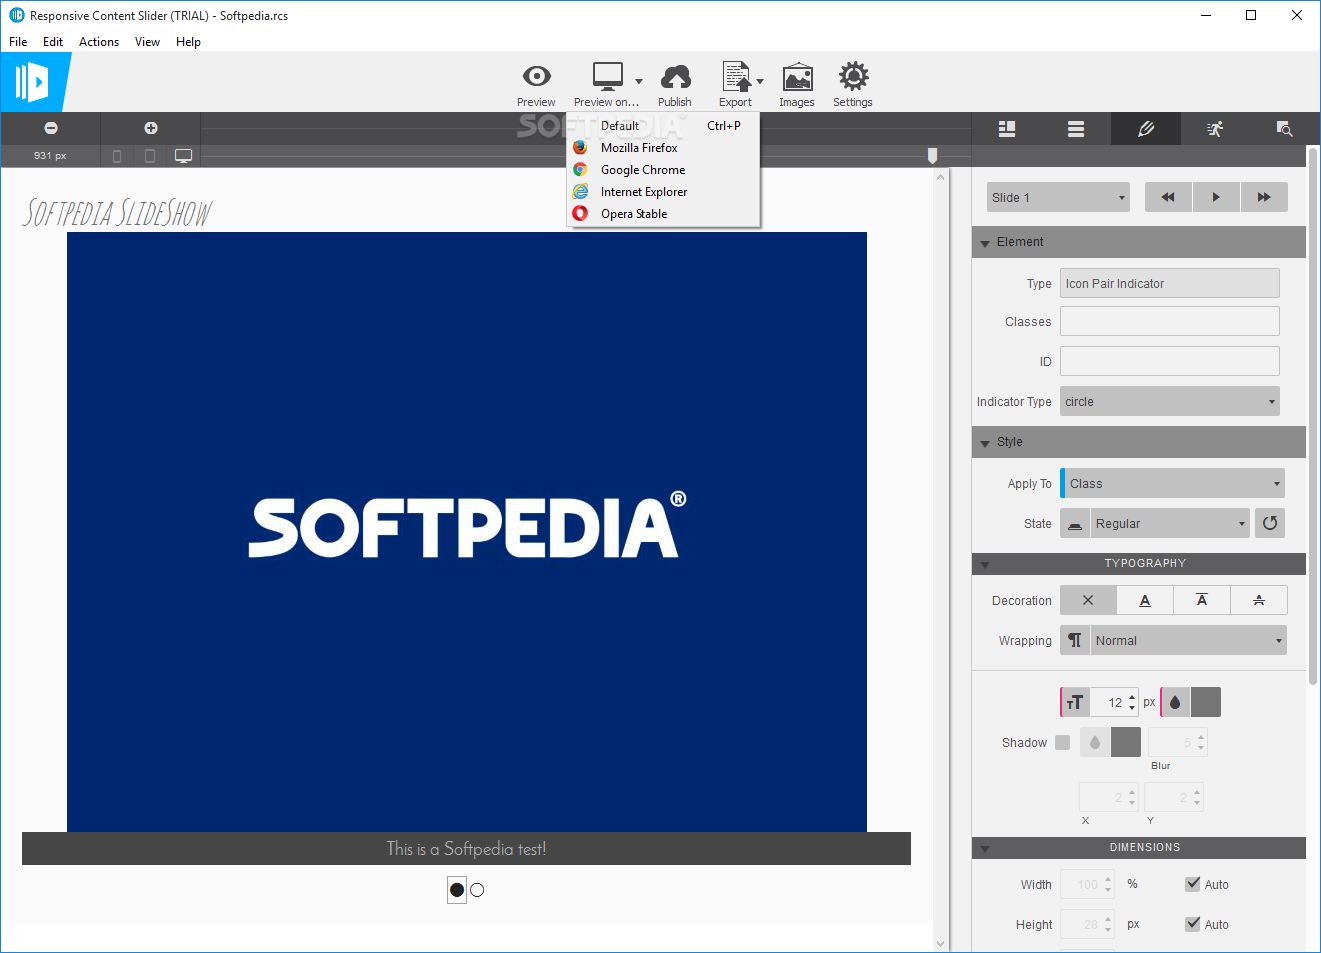Select underline decoration
This screenshot has height=953, width=1321.
tap(1145, 600)
